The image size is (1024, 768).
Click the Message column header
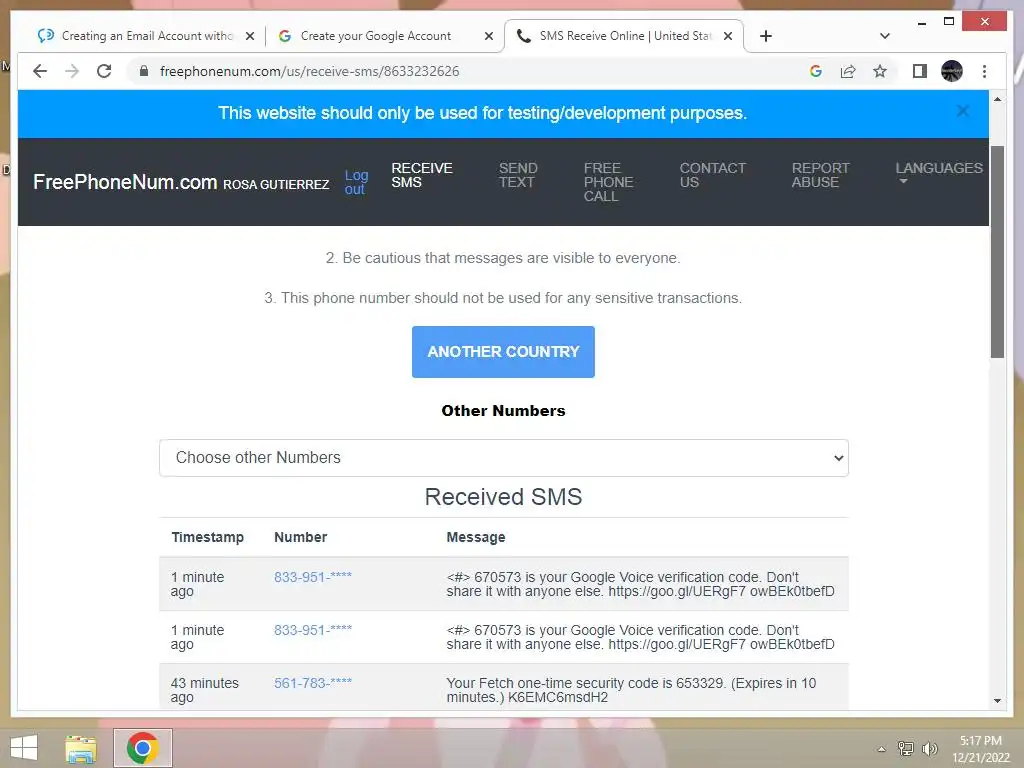pyautogui.click(x=475, y=537)
